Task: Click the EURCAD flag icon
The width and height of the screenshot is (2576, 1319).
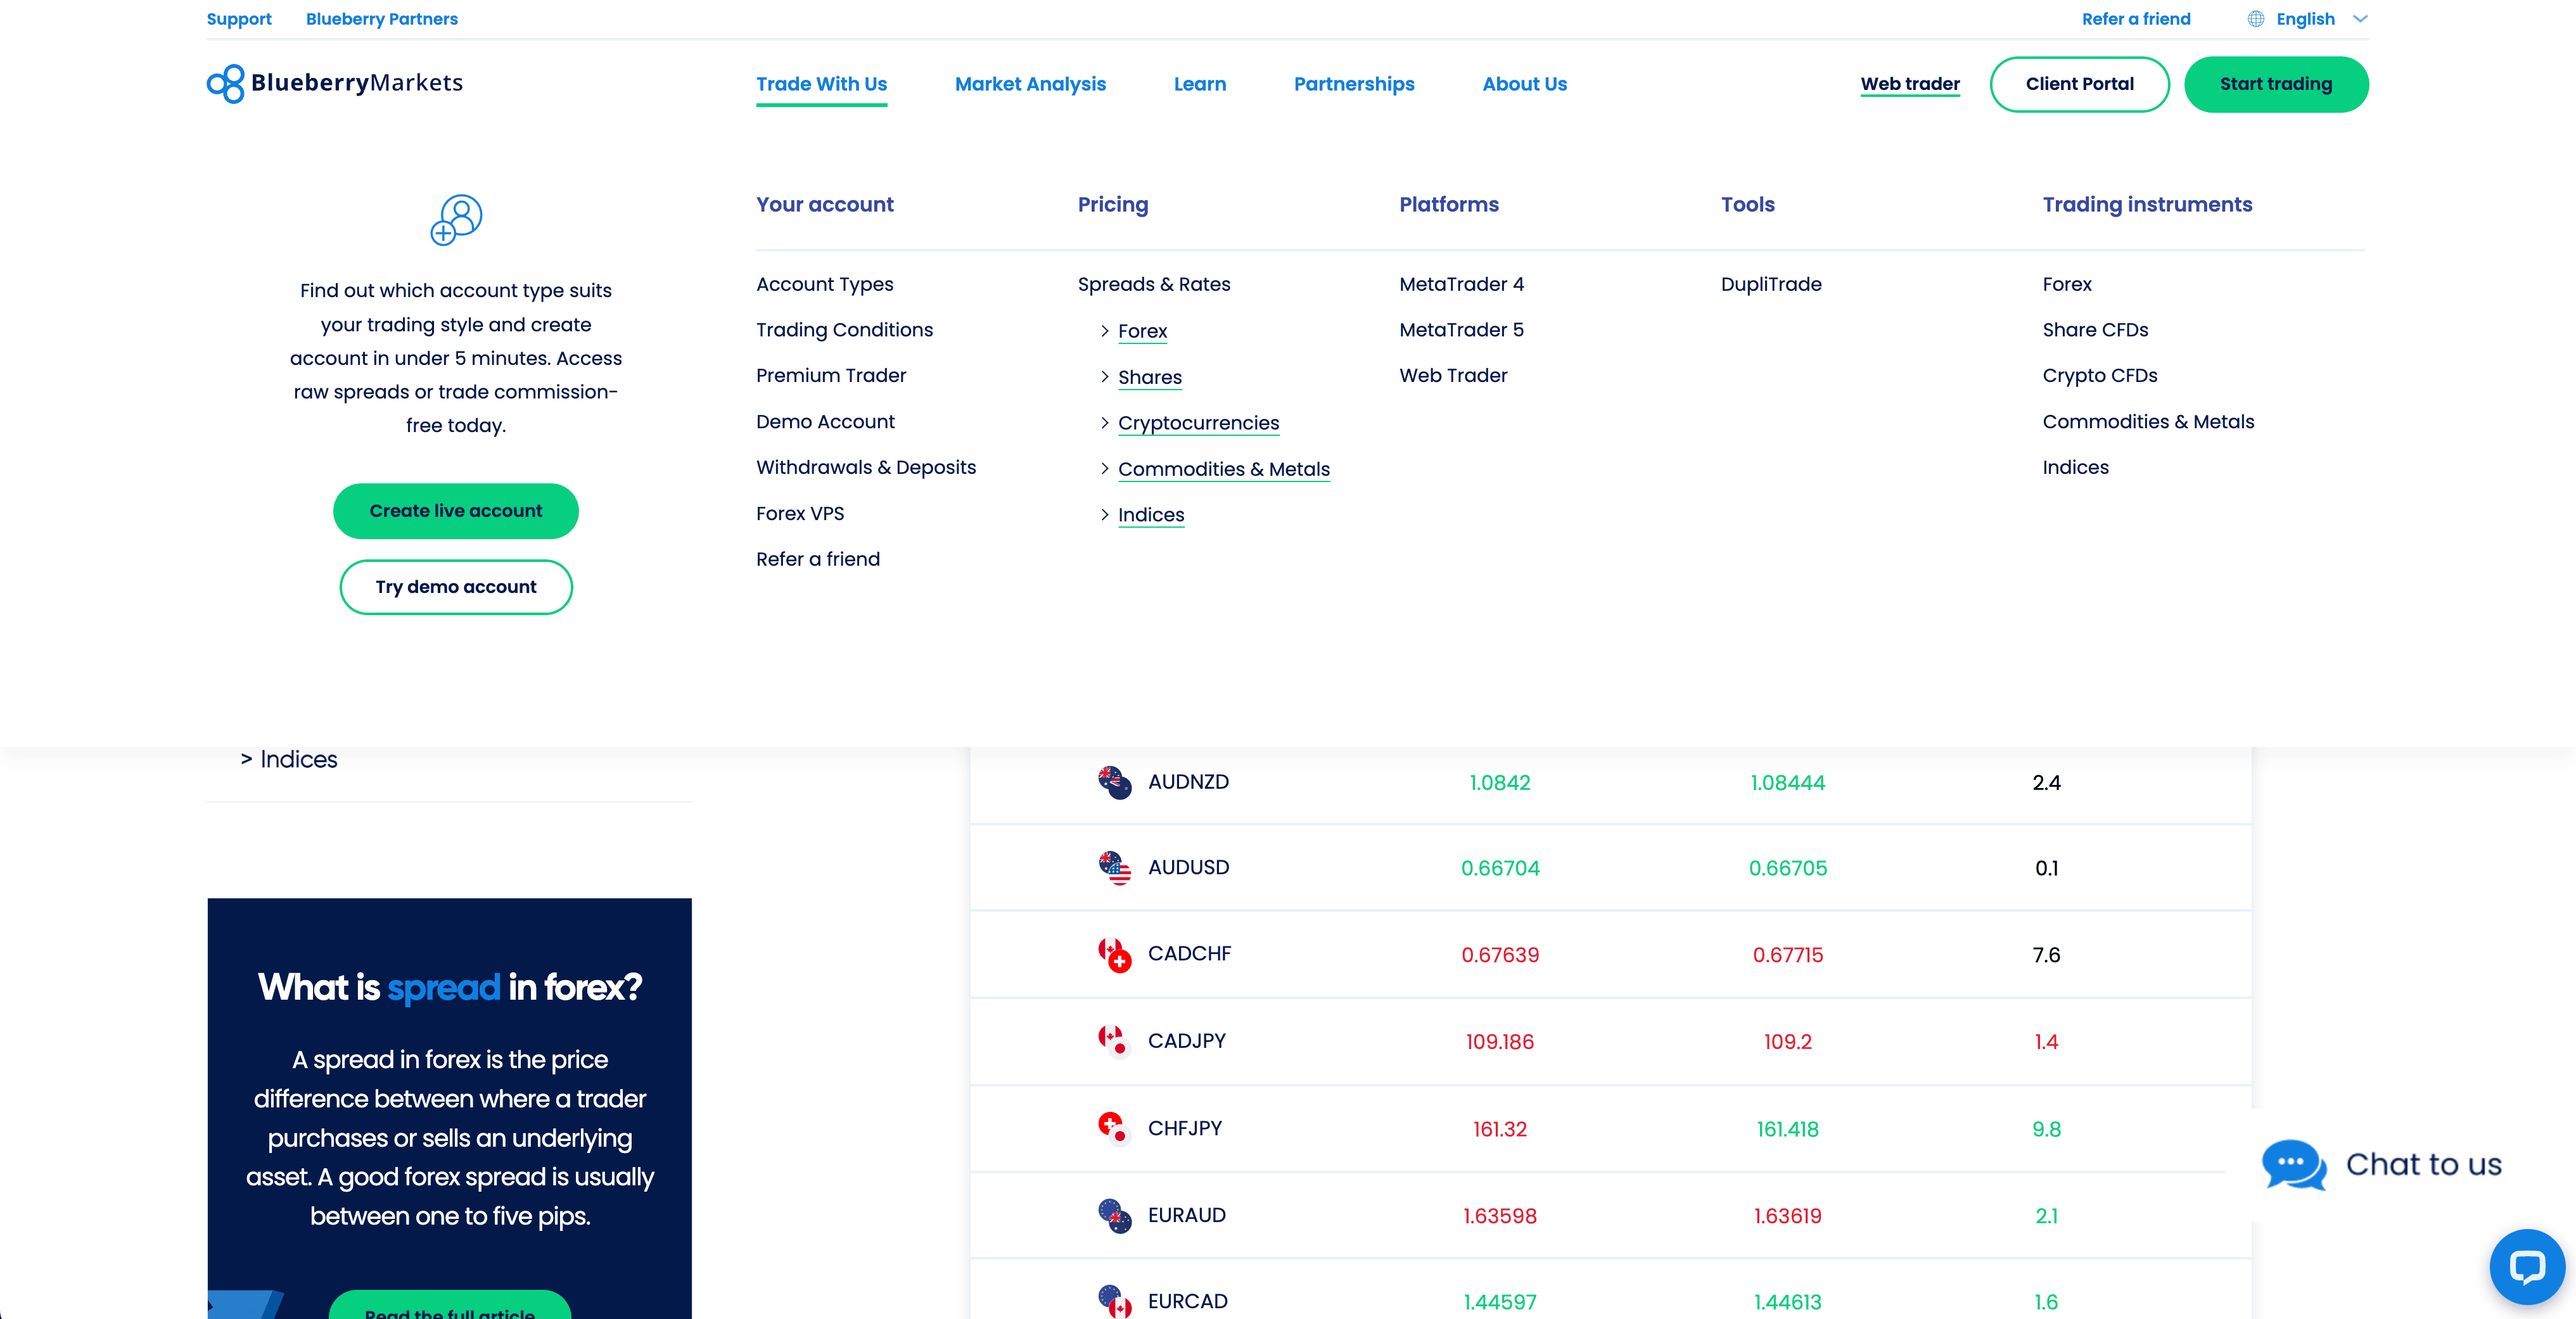Action: (1114, 1301)
